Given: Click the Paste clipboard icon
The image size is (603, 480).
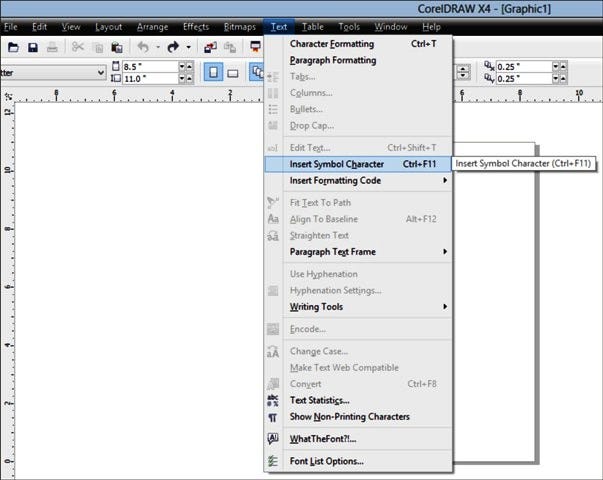Looking at the screenshot, I should click(117, 47).
